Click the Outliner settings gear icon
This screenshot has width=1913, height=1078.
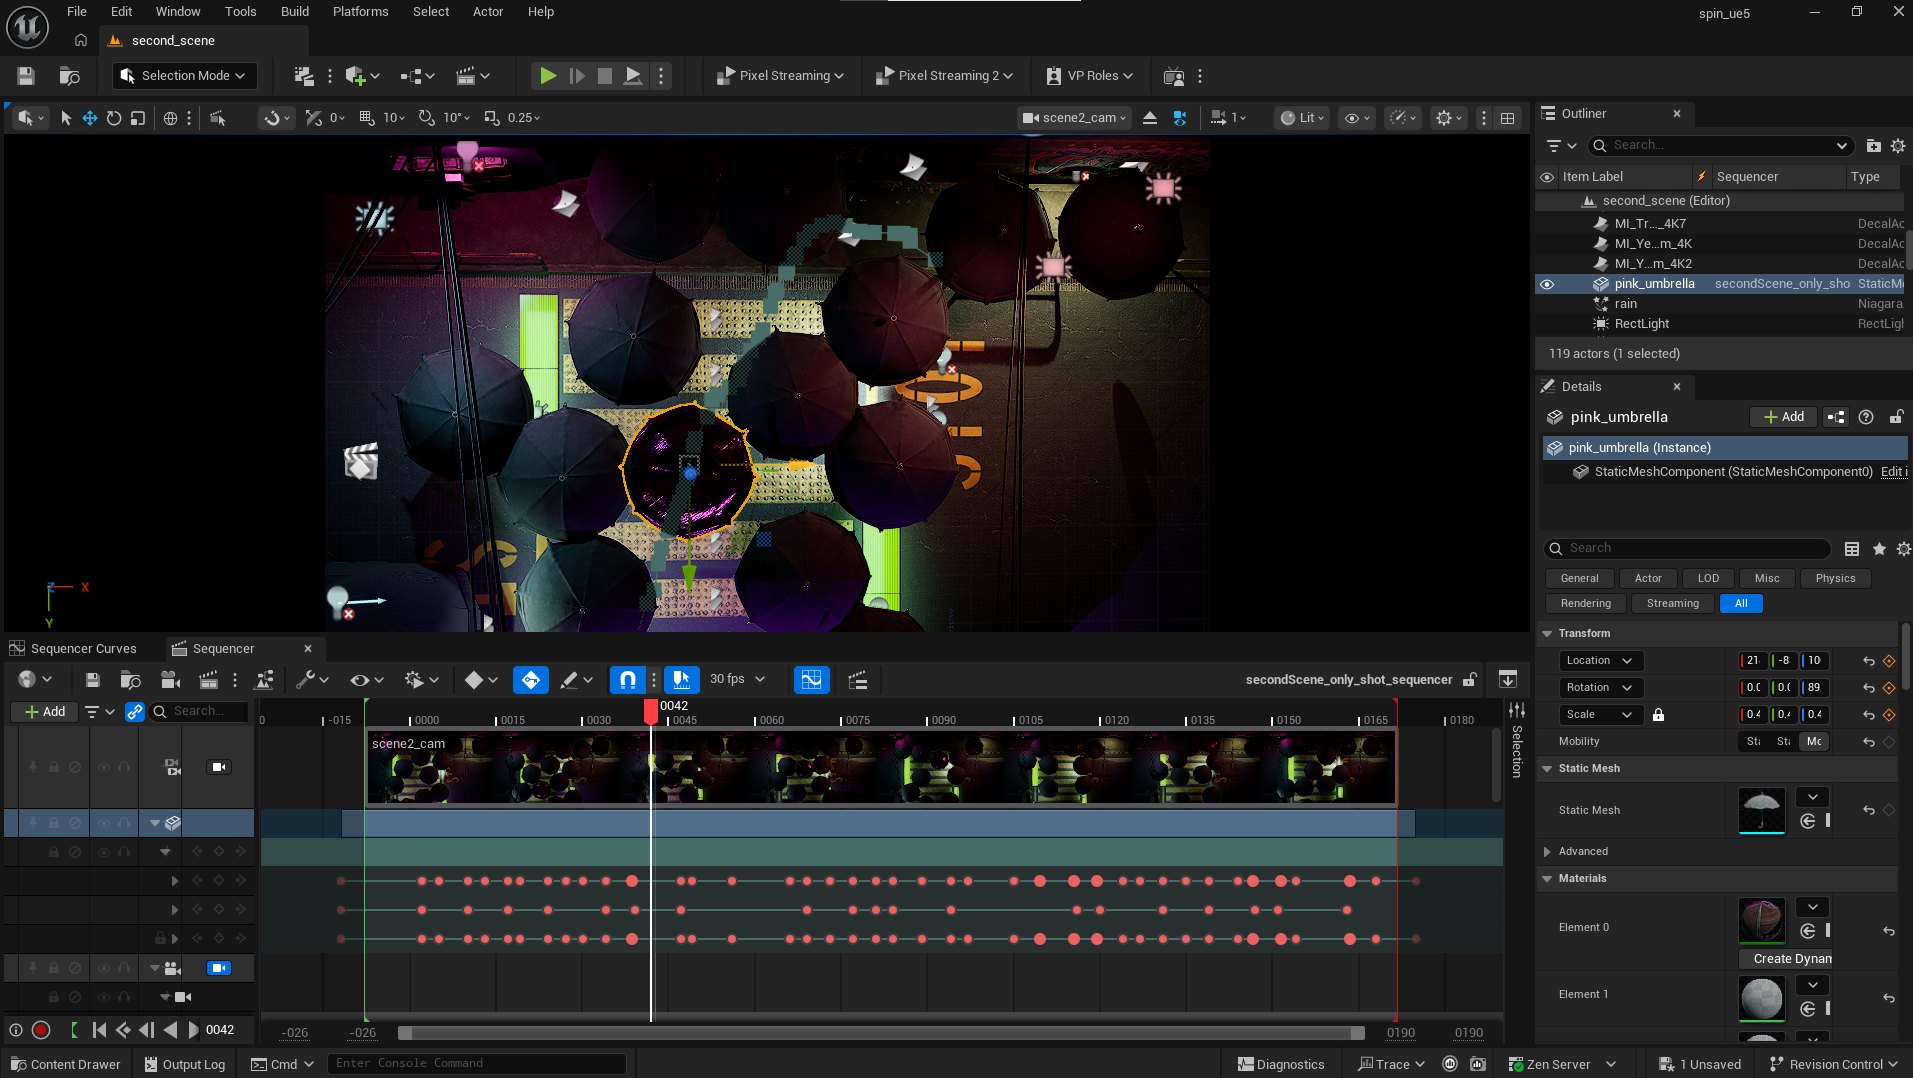[1898, 146]
